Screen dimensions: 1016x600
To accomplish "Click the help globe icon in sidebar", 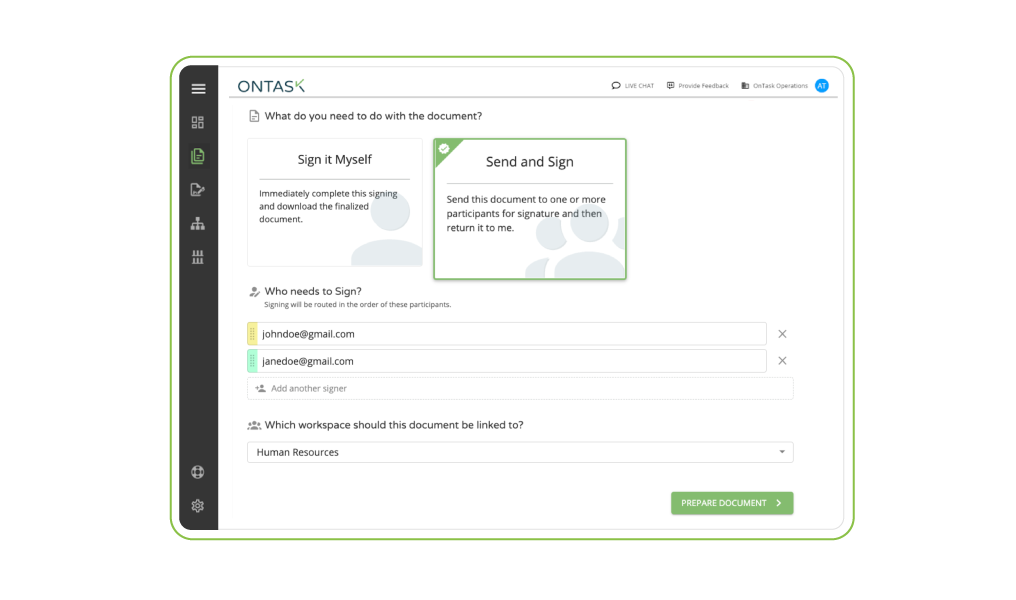I will coord(198,472).
